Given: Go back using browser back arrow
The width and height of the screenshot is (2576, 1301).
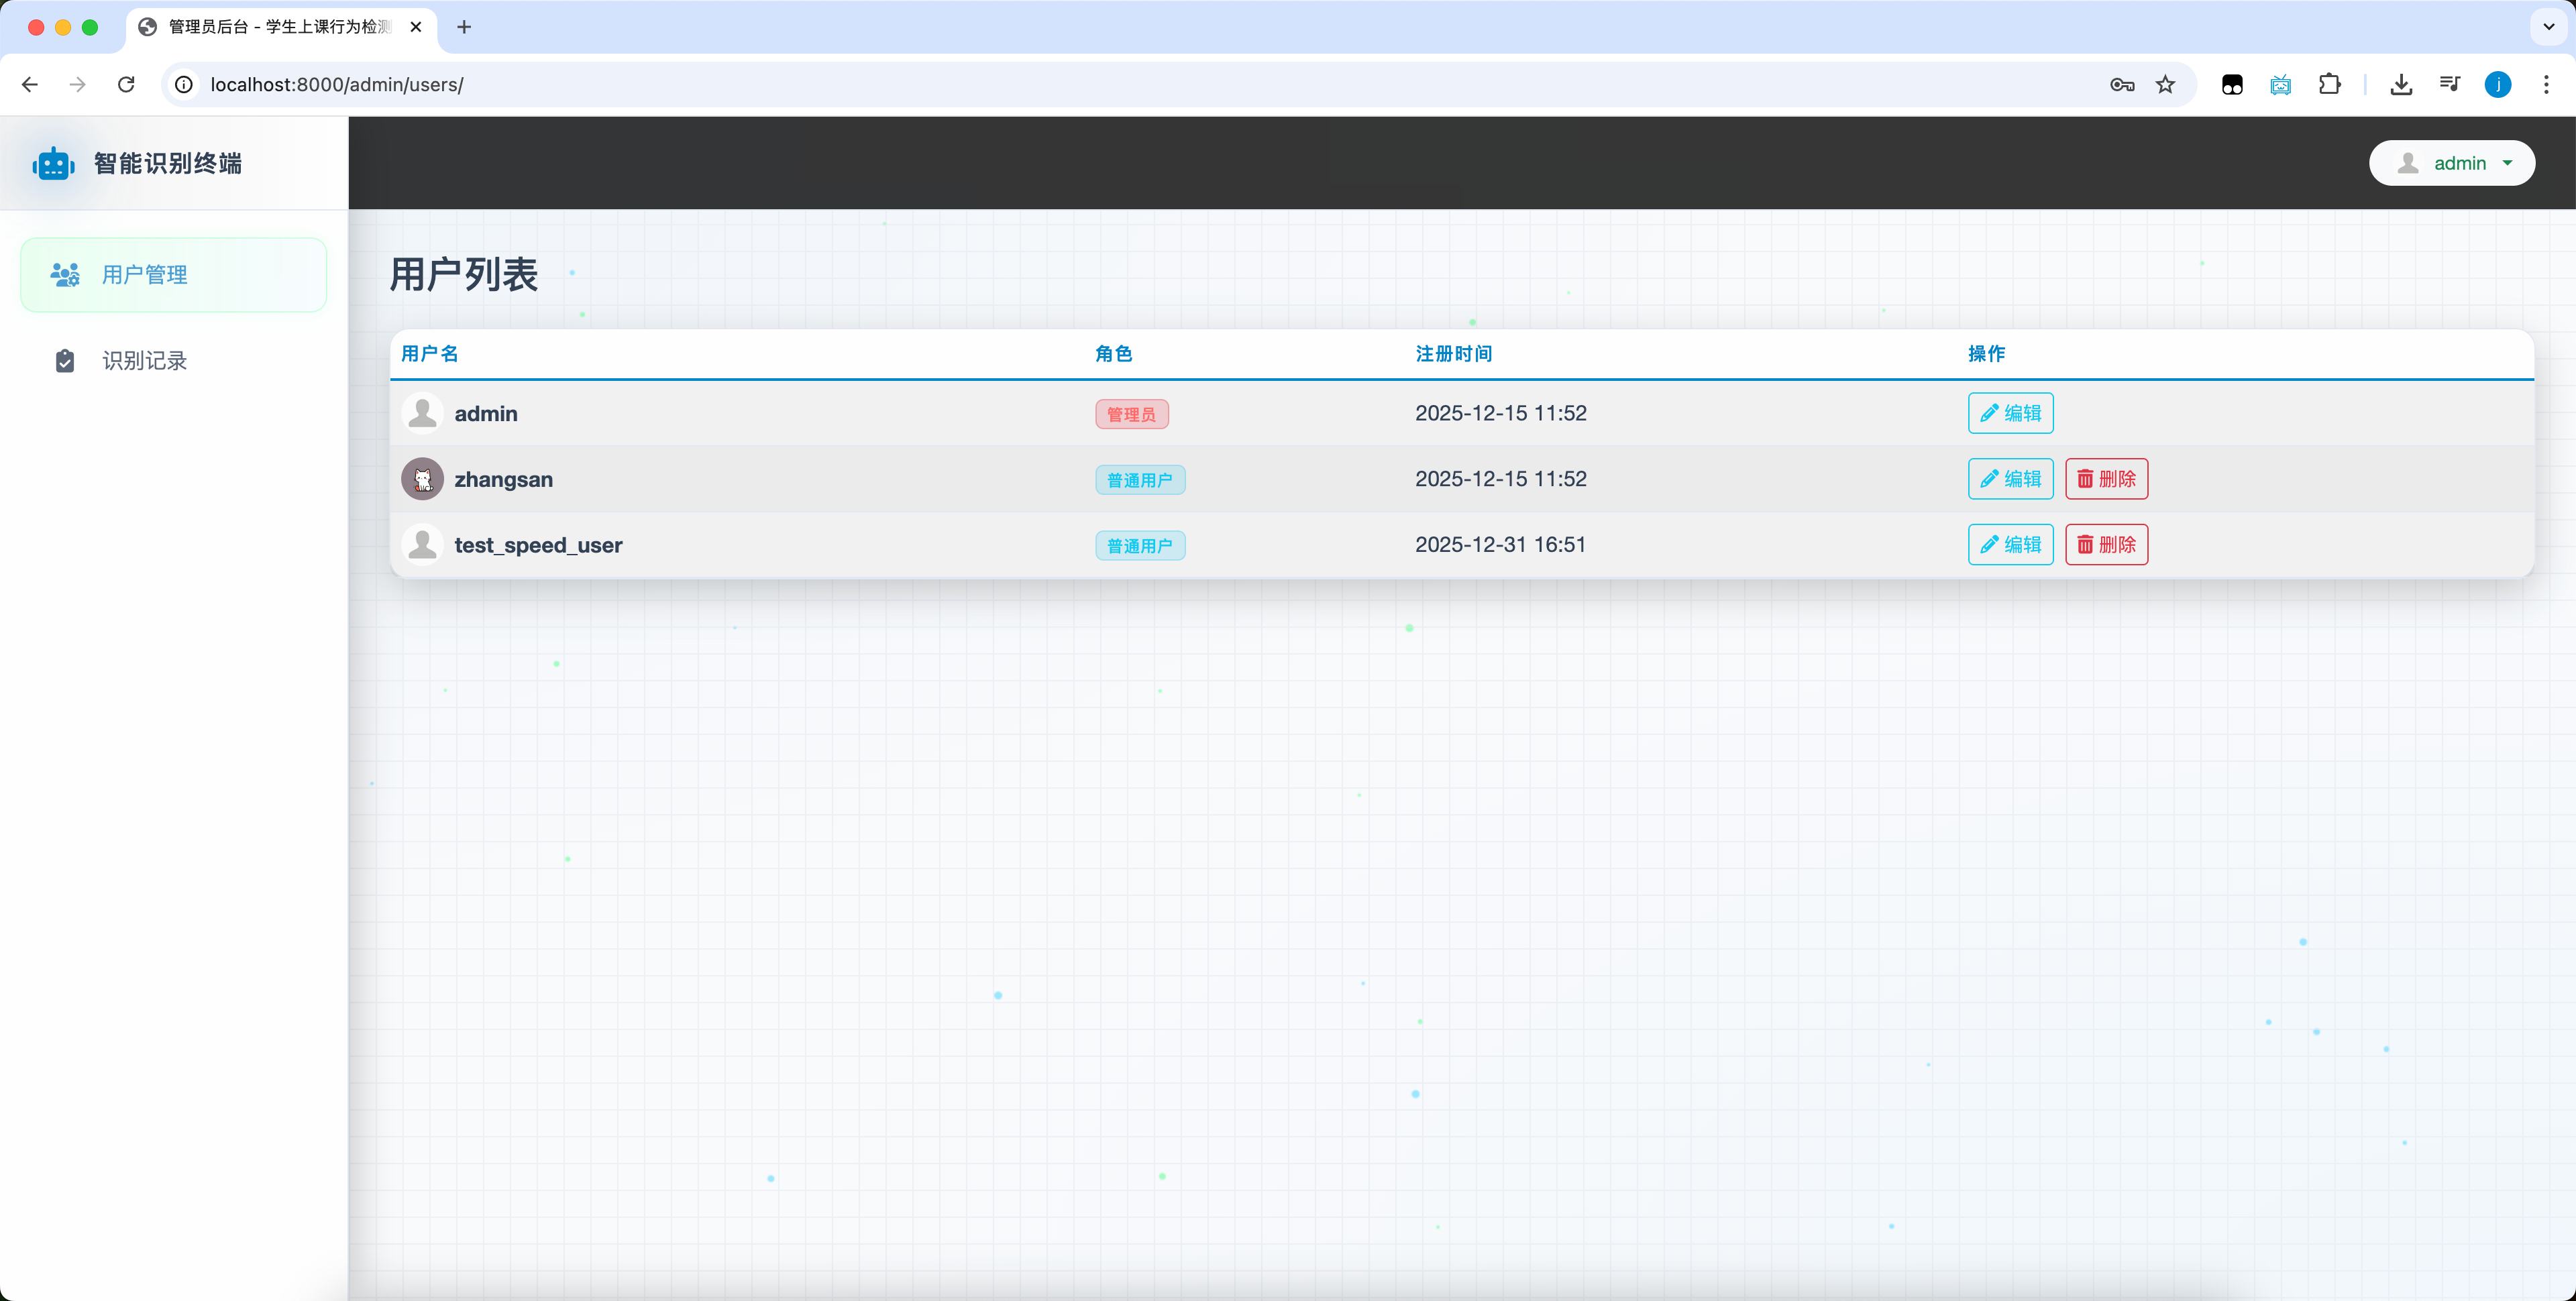Looking at the screenshot, I should tap(30, 84).
